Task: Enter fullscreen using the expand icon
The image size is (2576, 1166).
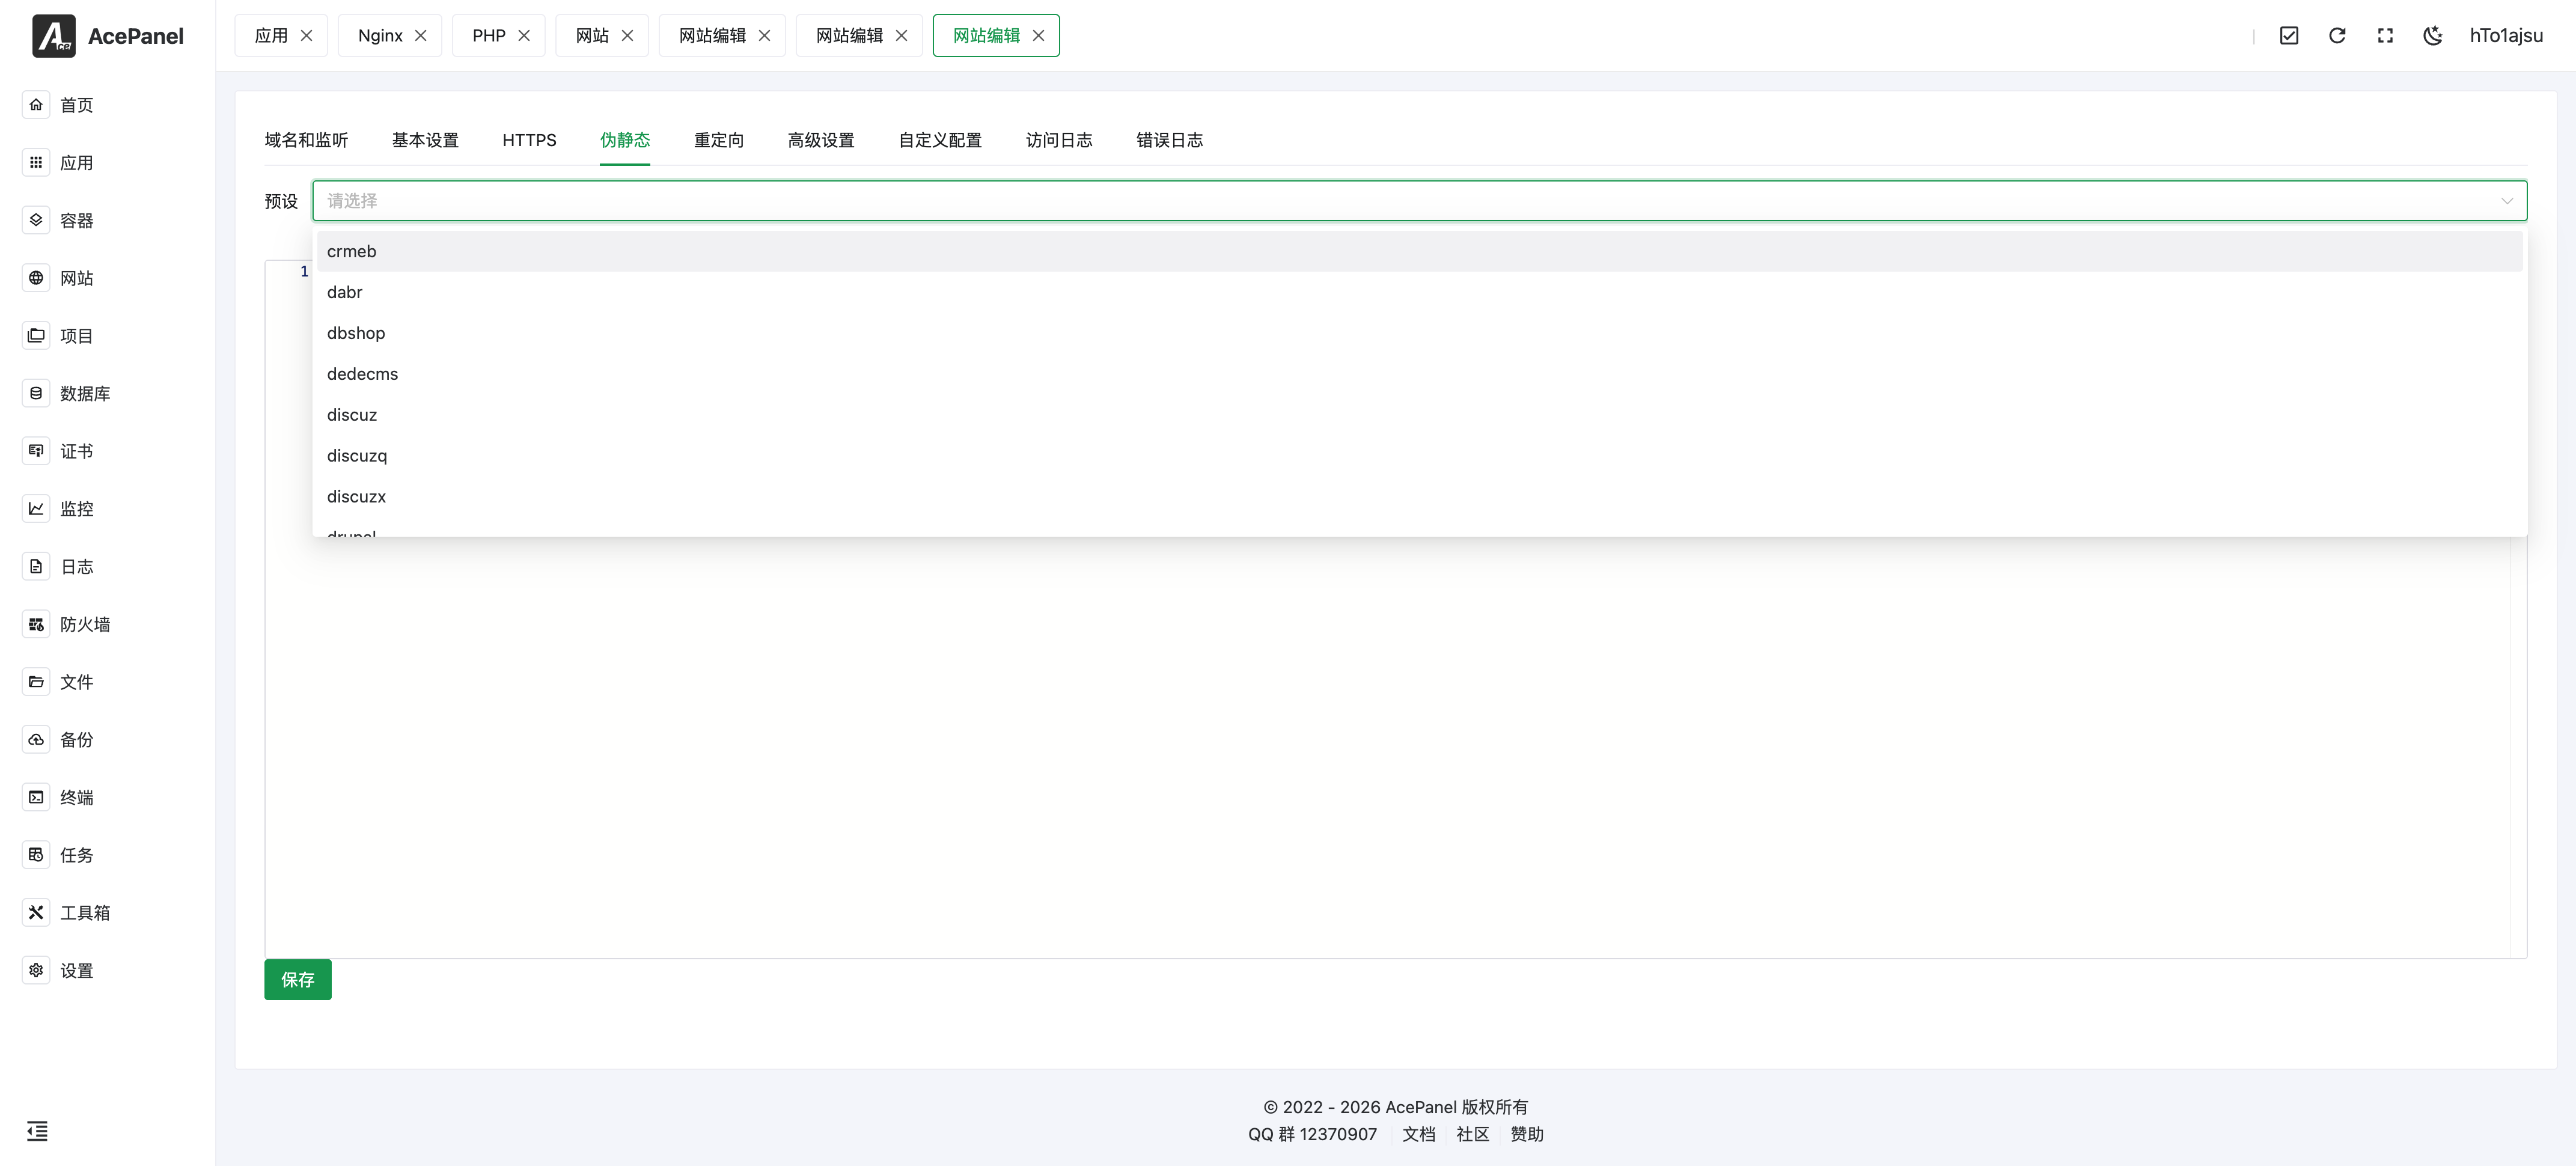Action: (x=2385, y=36)
